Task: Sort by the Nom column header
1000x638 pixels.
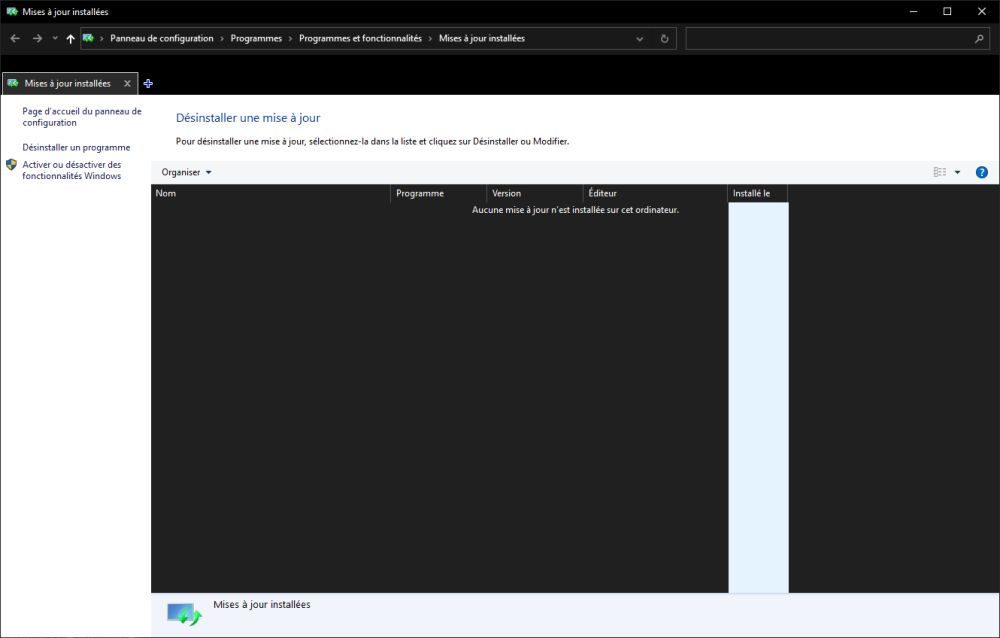Action: [x=270, y=193]
